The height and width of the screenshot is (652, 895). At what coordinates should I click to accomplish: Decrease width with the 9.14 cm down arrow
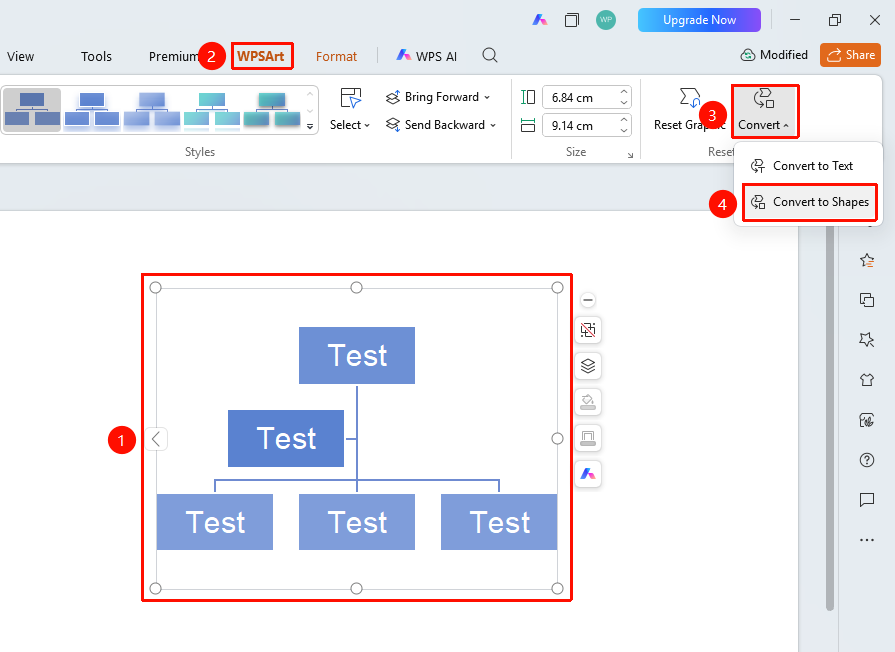[x=624, y=131]
